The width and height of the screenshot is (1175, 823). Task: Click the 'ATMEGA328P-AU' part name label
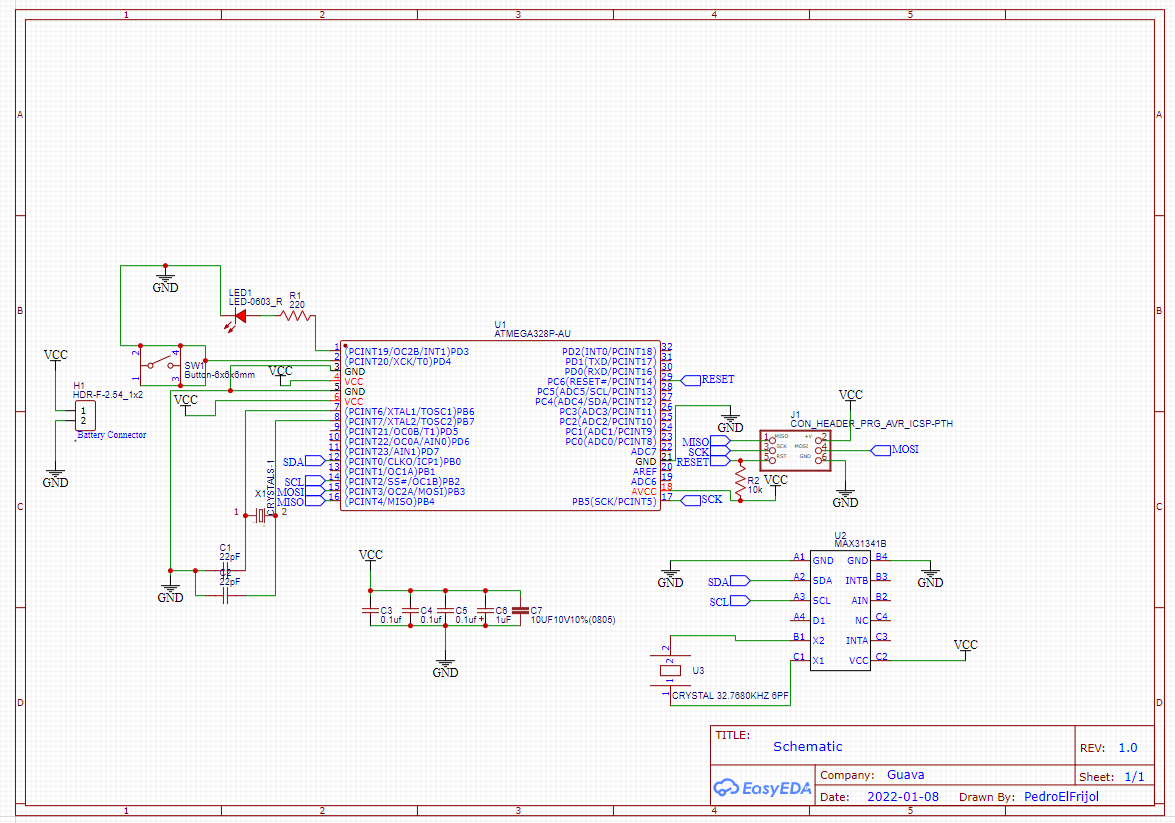pyautogui.click(x=532, y=334)
